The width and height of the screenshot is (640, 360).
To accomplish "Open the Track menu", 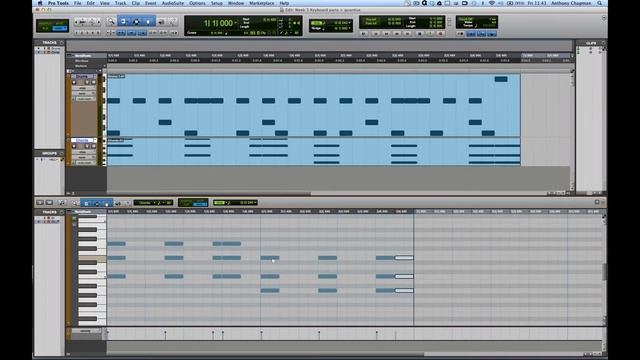I will click(120, 3).
